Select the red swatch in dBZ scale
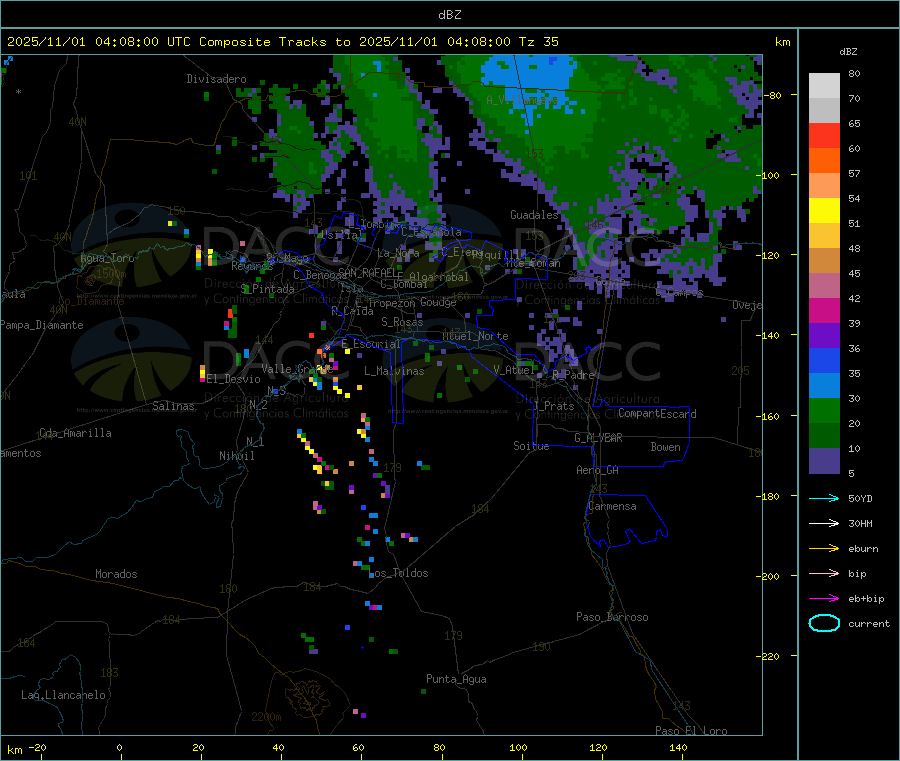Image resolution: width=900 pixels, height=761 pixels. [824, 135]
